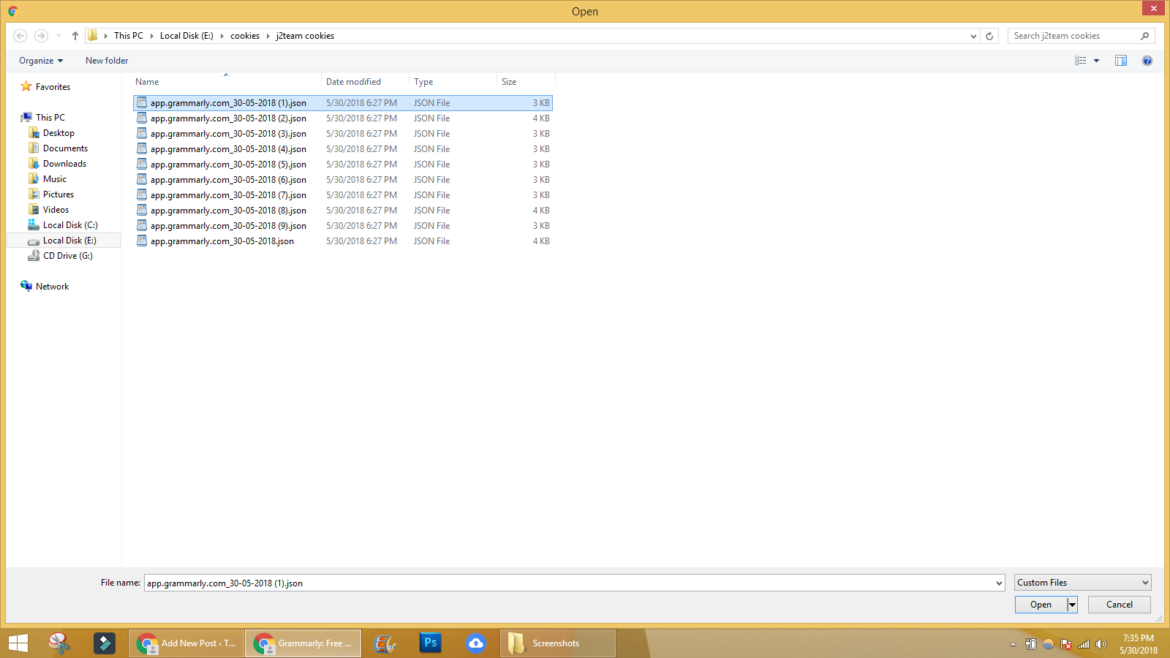Select Downloads in navigation pane
1170x658 pixels.
[x=64, y=163]
